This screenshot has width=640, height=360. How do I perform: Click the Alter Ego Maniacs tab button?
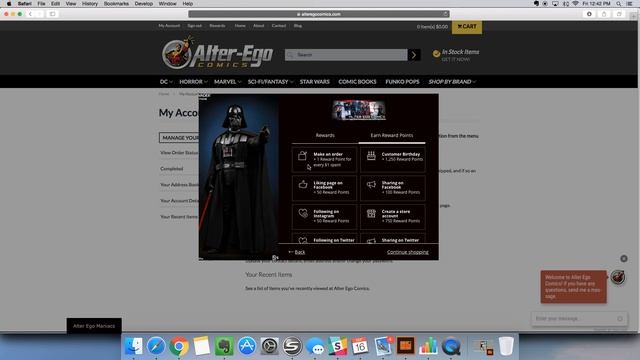(94, 326)
